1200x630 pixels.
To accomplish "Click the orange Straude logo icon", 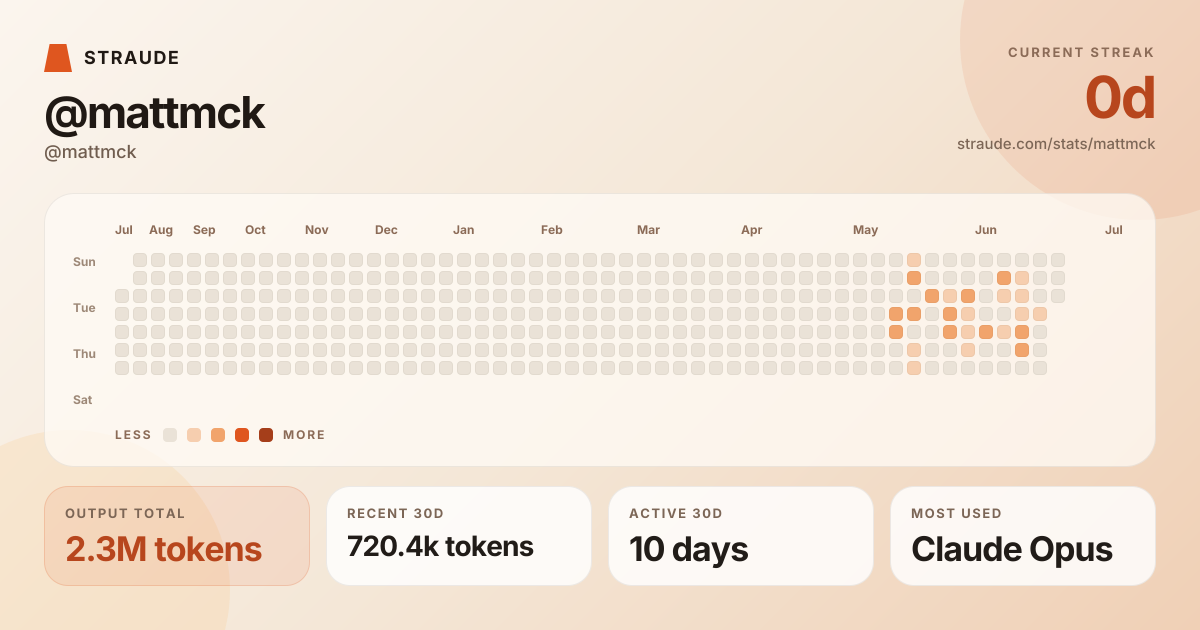I will click(x=58, y=58).
